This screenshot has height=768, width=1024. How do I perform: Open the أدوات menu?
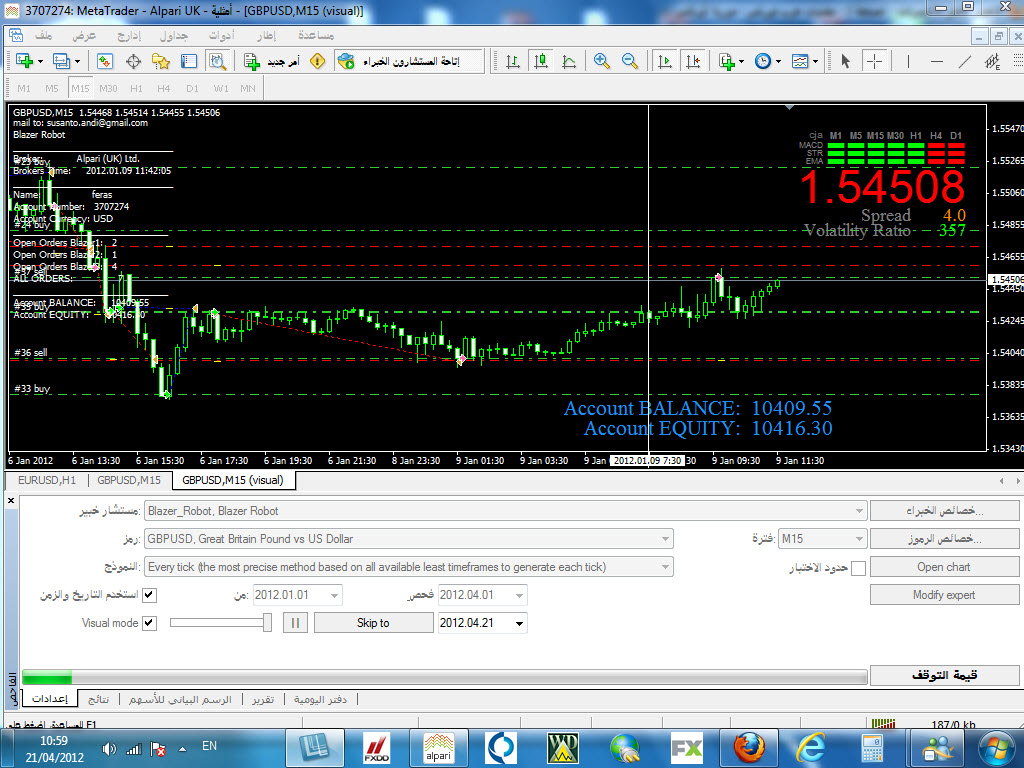coord(221,35)
